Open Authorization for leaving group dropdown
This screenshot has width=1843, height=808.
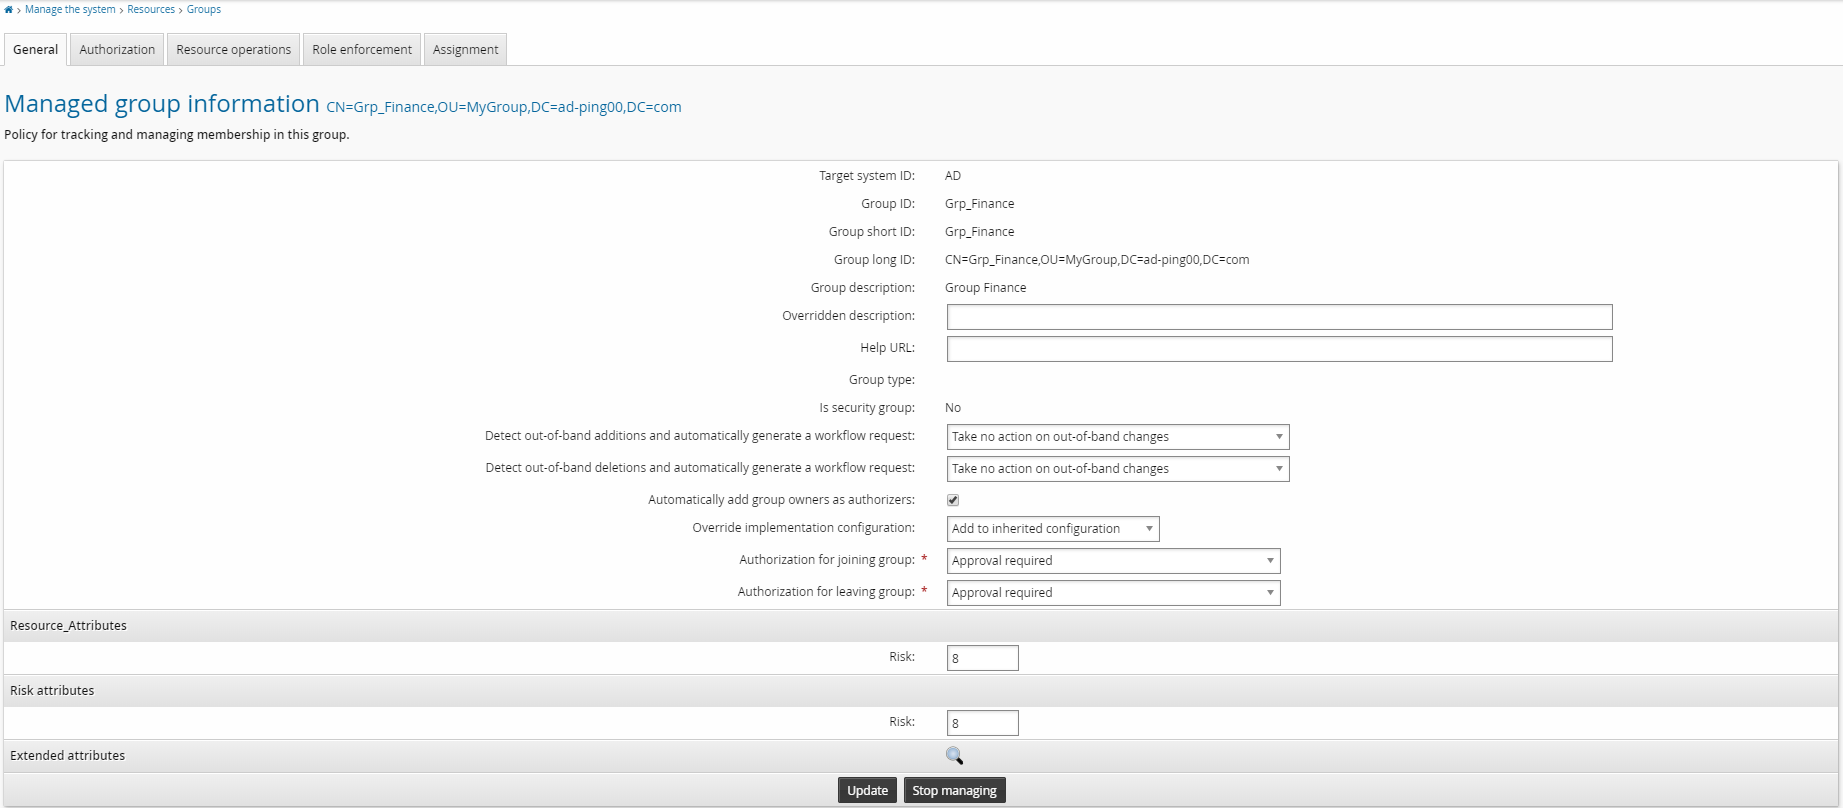(1112, 593)
